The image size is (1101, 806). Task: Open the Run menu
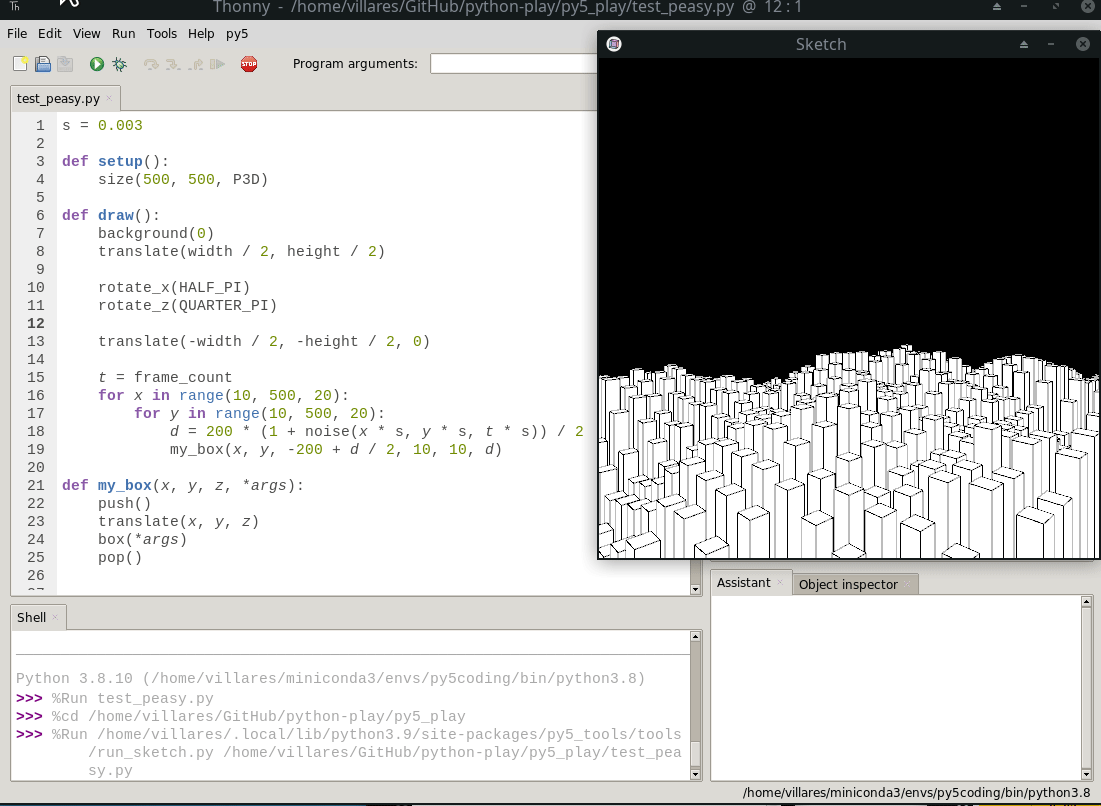[x=123, y=33]
